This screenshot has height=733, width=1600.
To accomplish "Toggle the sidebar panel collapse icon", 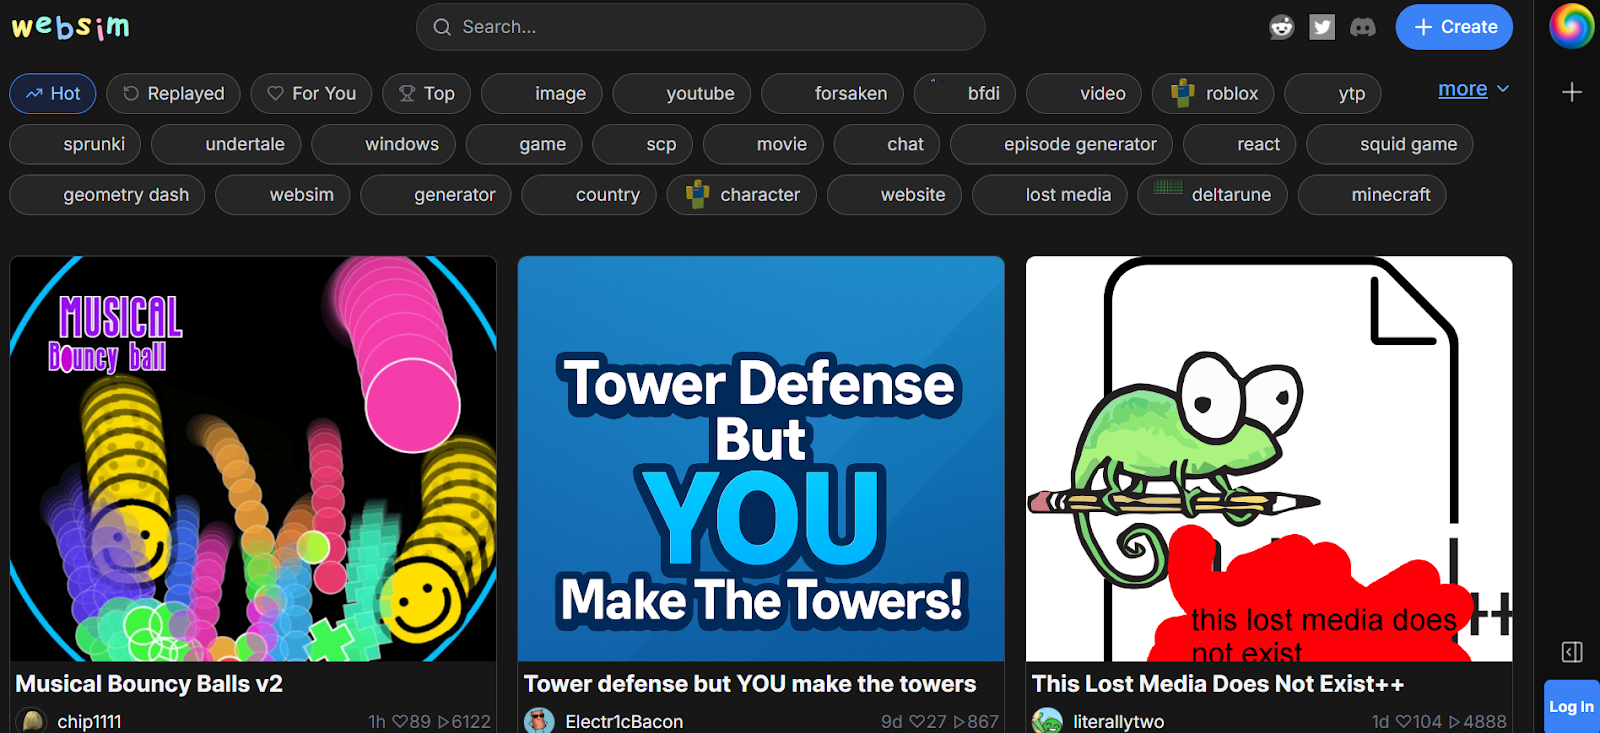I will pos(1572,652).
